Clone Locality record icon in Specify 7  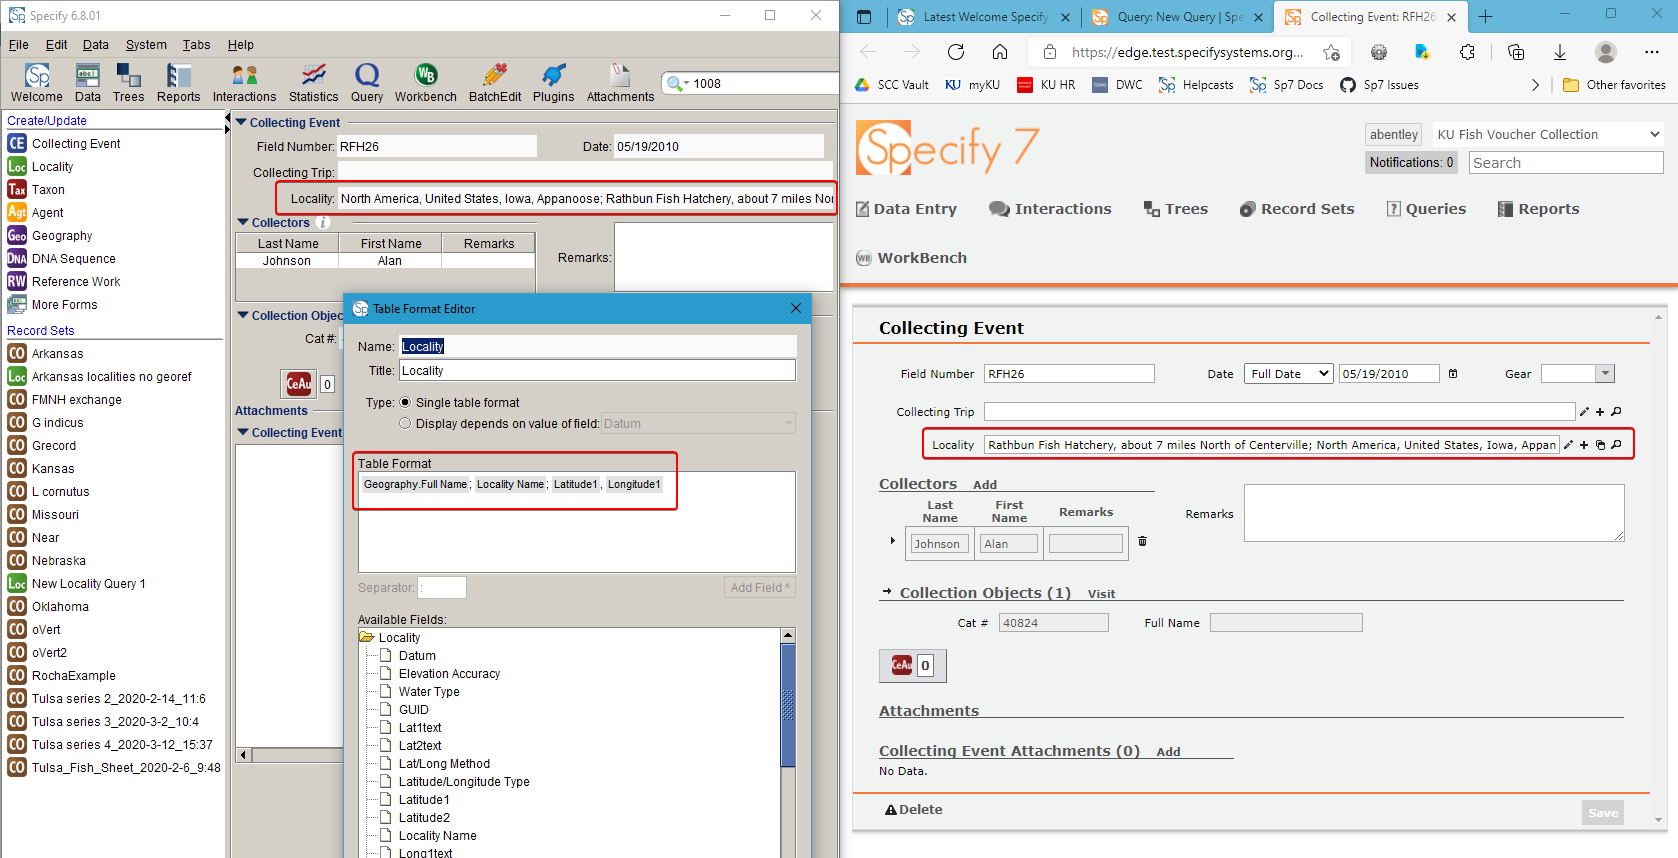(x=1600, y=445)
